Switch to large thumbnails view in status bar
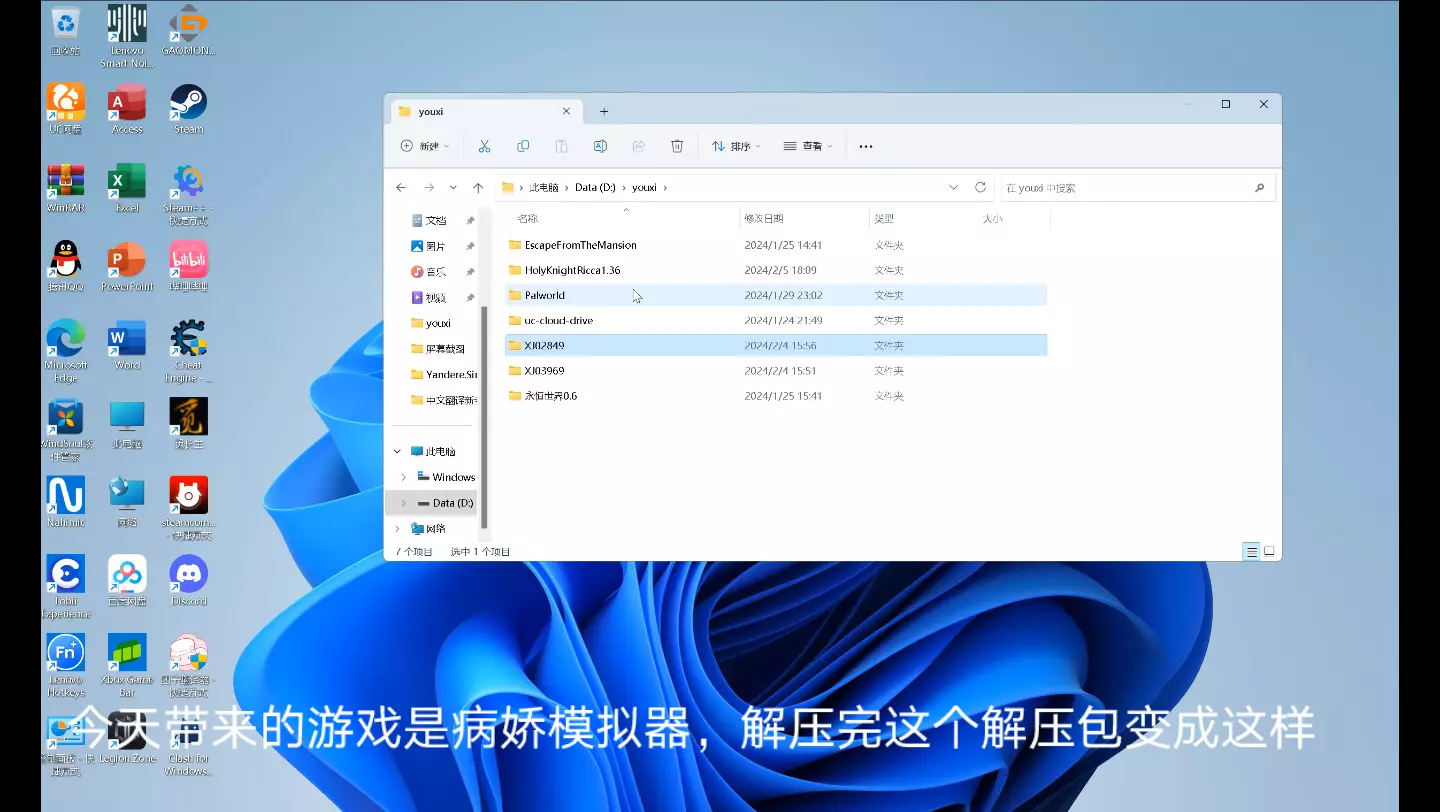The image size is (1440, 812). (1269, 551)
